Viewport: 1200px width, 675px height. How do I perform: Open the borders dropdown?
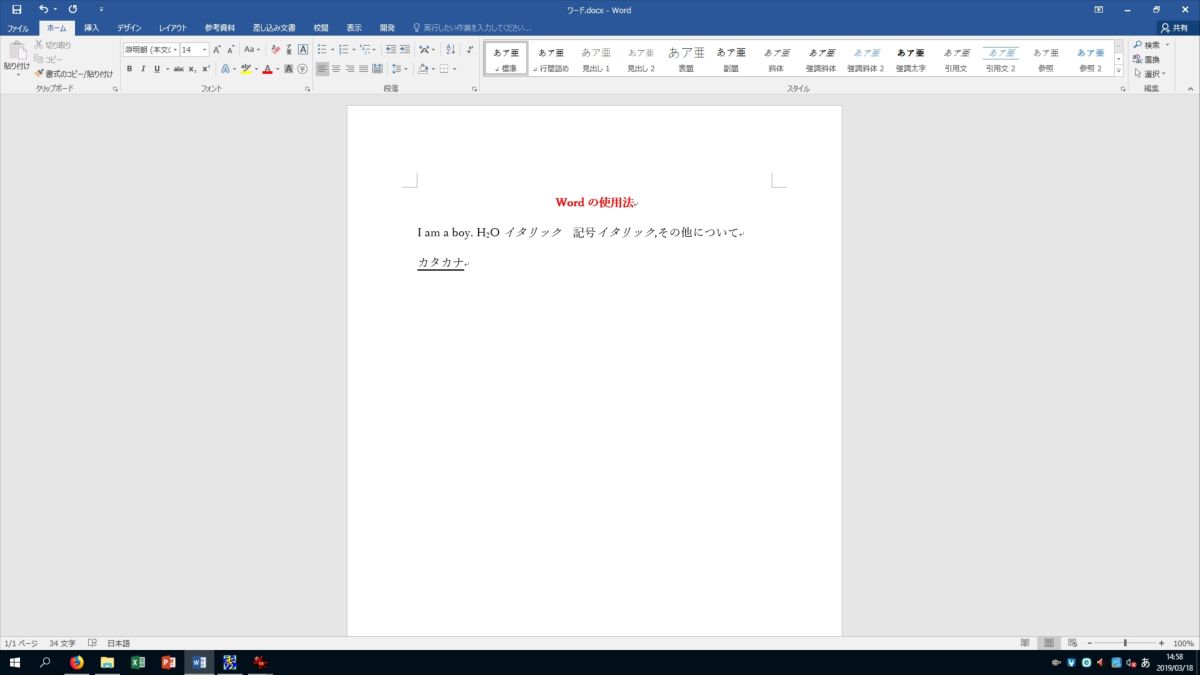click(x=454, y=69)
